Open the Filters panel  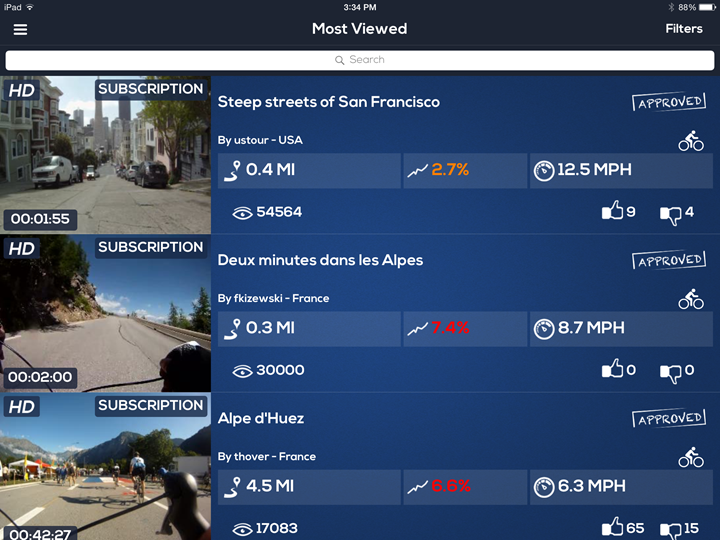coord(684,29)
